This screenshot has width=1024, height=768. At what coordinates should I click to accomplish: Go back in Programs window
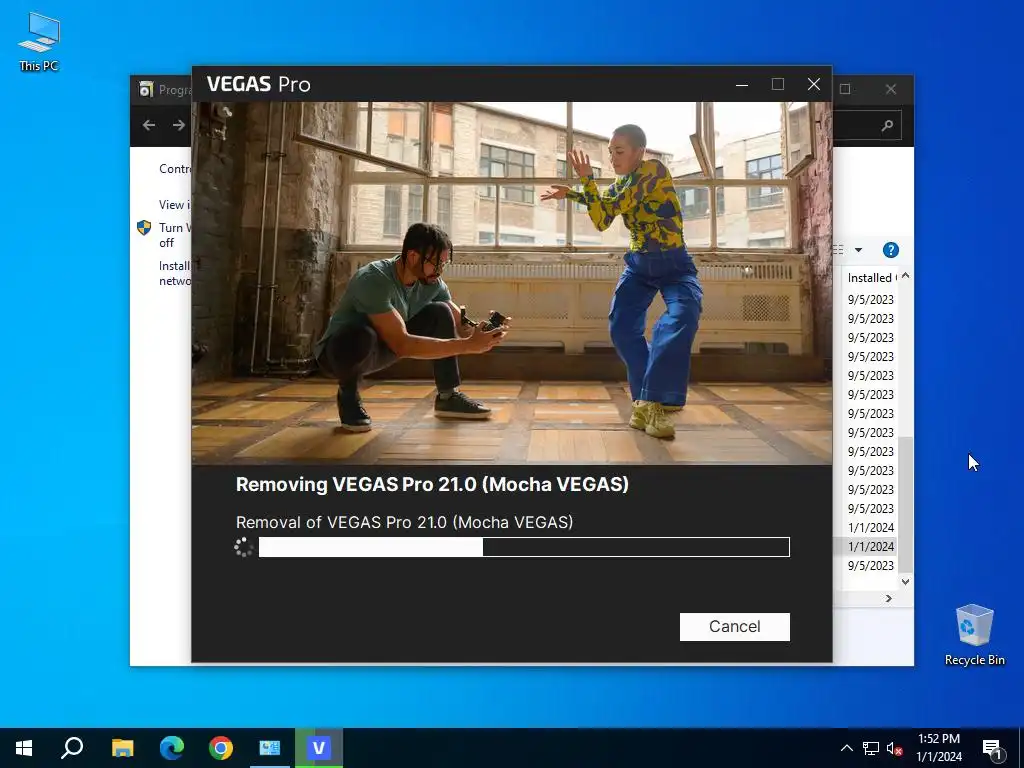click(149, 125)
